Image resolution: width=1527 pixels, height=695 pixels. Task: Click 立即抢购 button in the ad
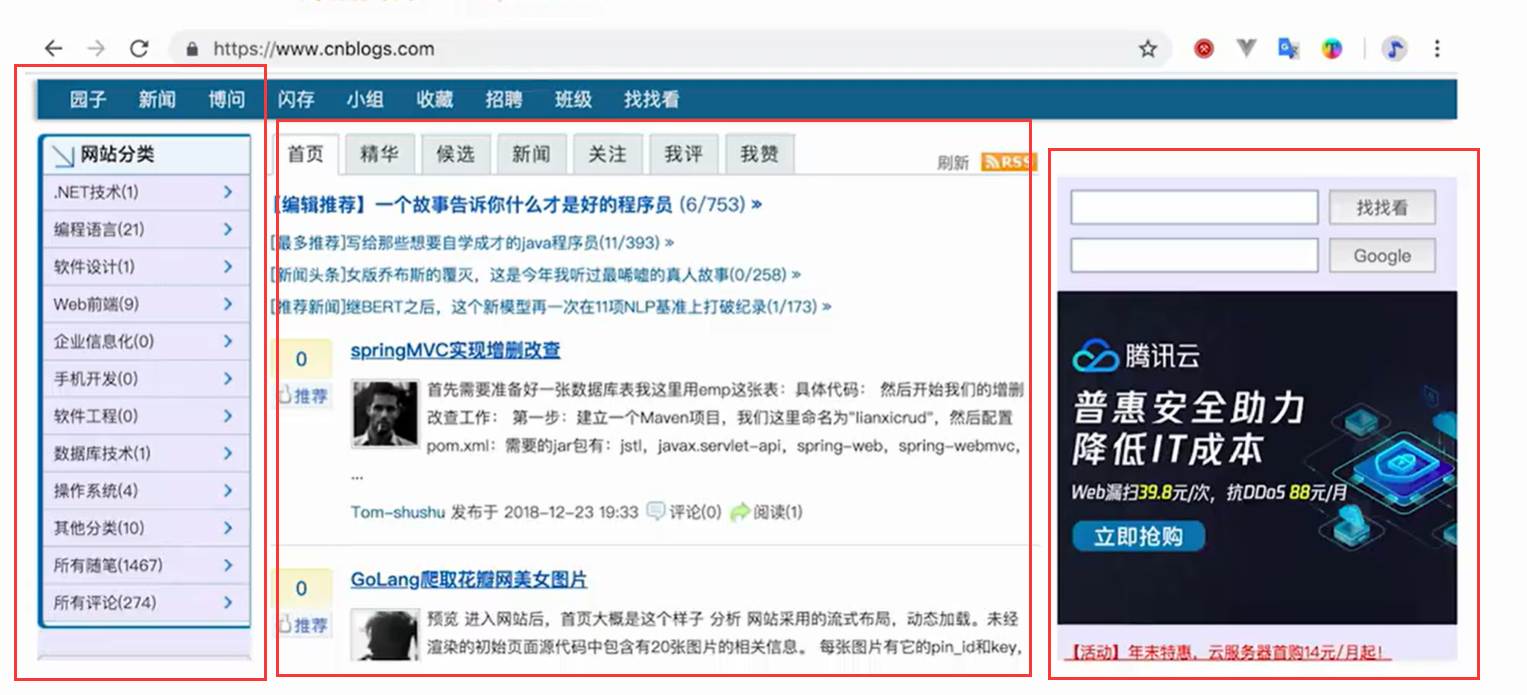pos(1138,537)
